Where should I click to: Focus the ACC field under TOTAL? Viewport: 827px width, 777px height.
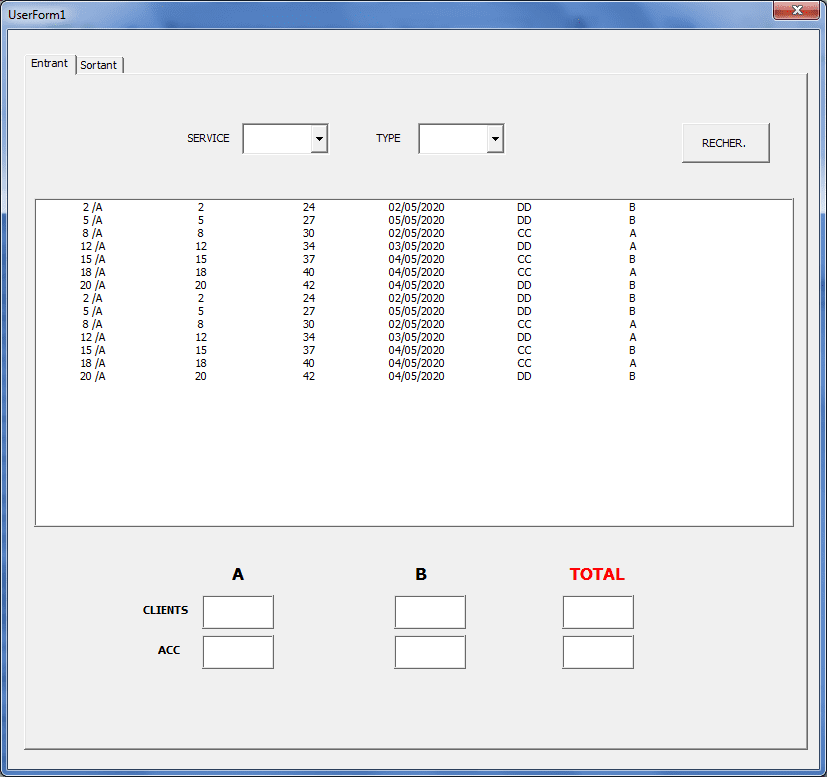(x=598, y=652)
